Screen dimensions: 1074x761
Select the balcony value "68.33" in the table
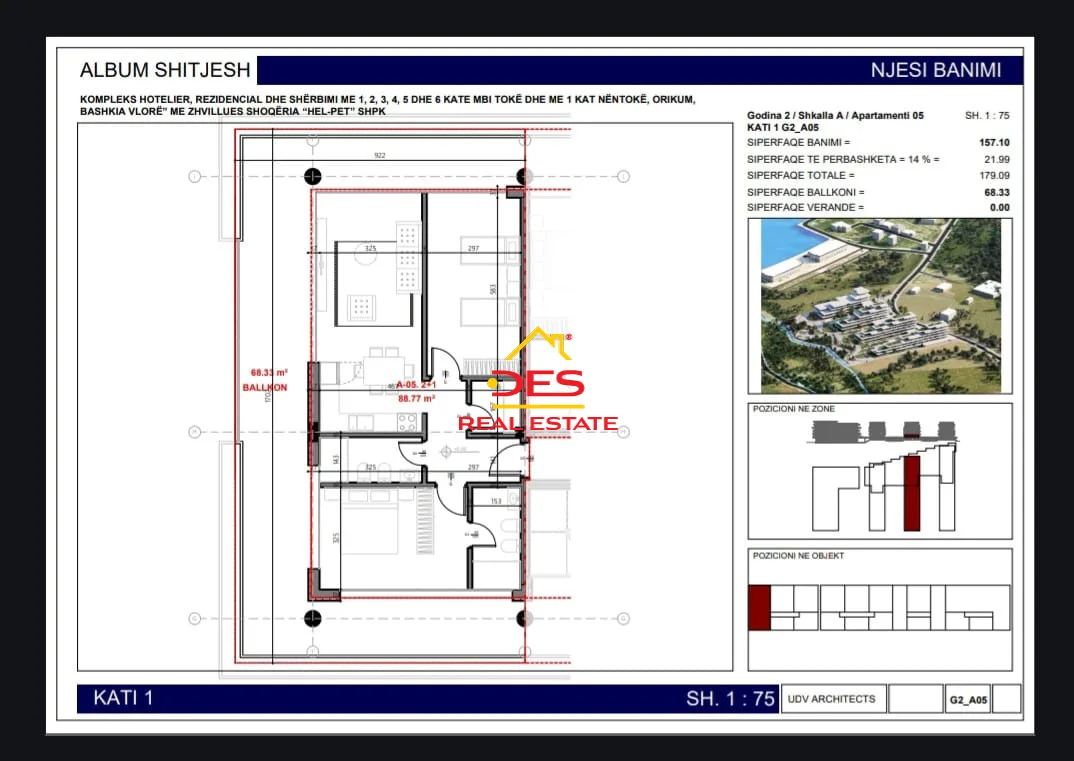pos(997,192)
